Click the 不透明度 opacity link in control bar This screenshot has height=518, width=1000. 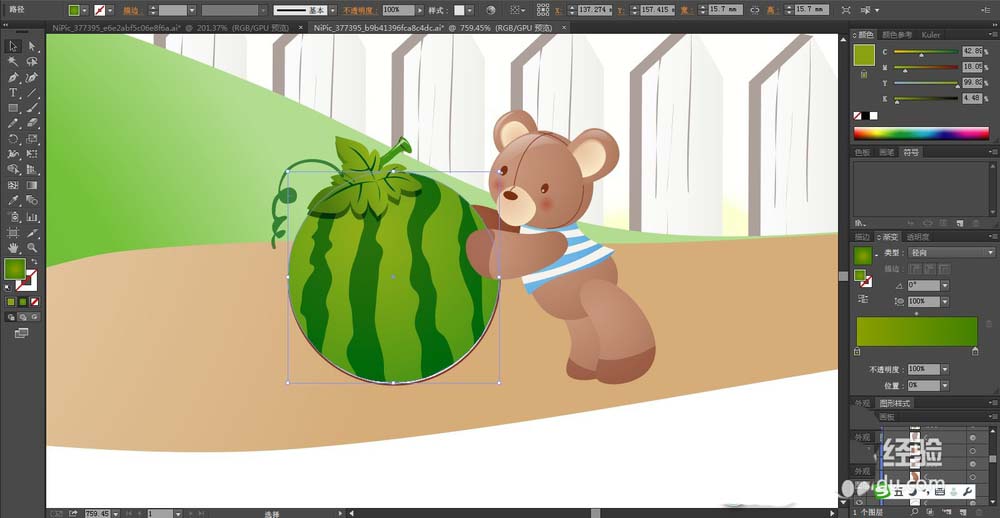tap(360, 10)
